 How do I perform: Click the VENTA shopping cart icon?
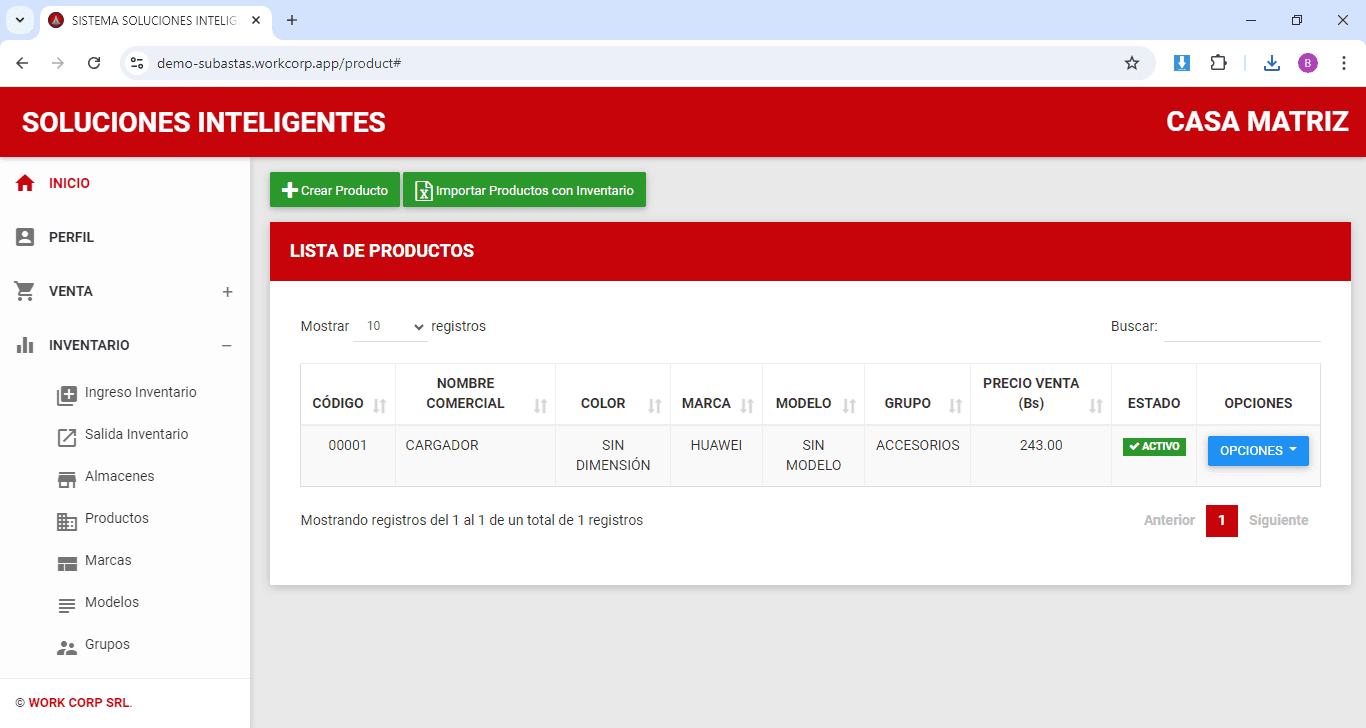click(25, 291)
